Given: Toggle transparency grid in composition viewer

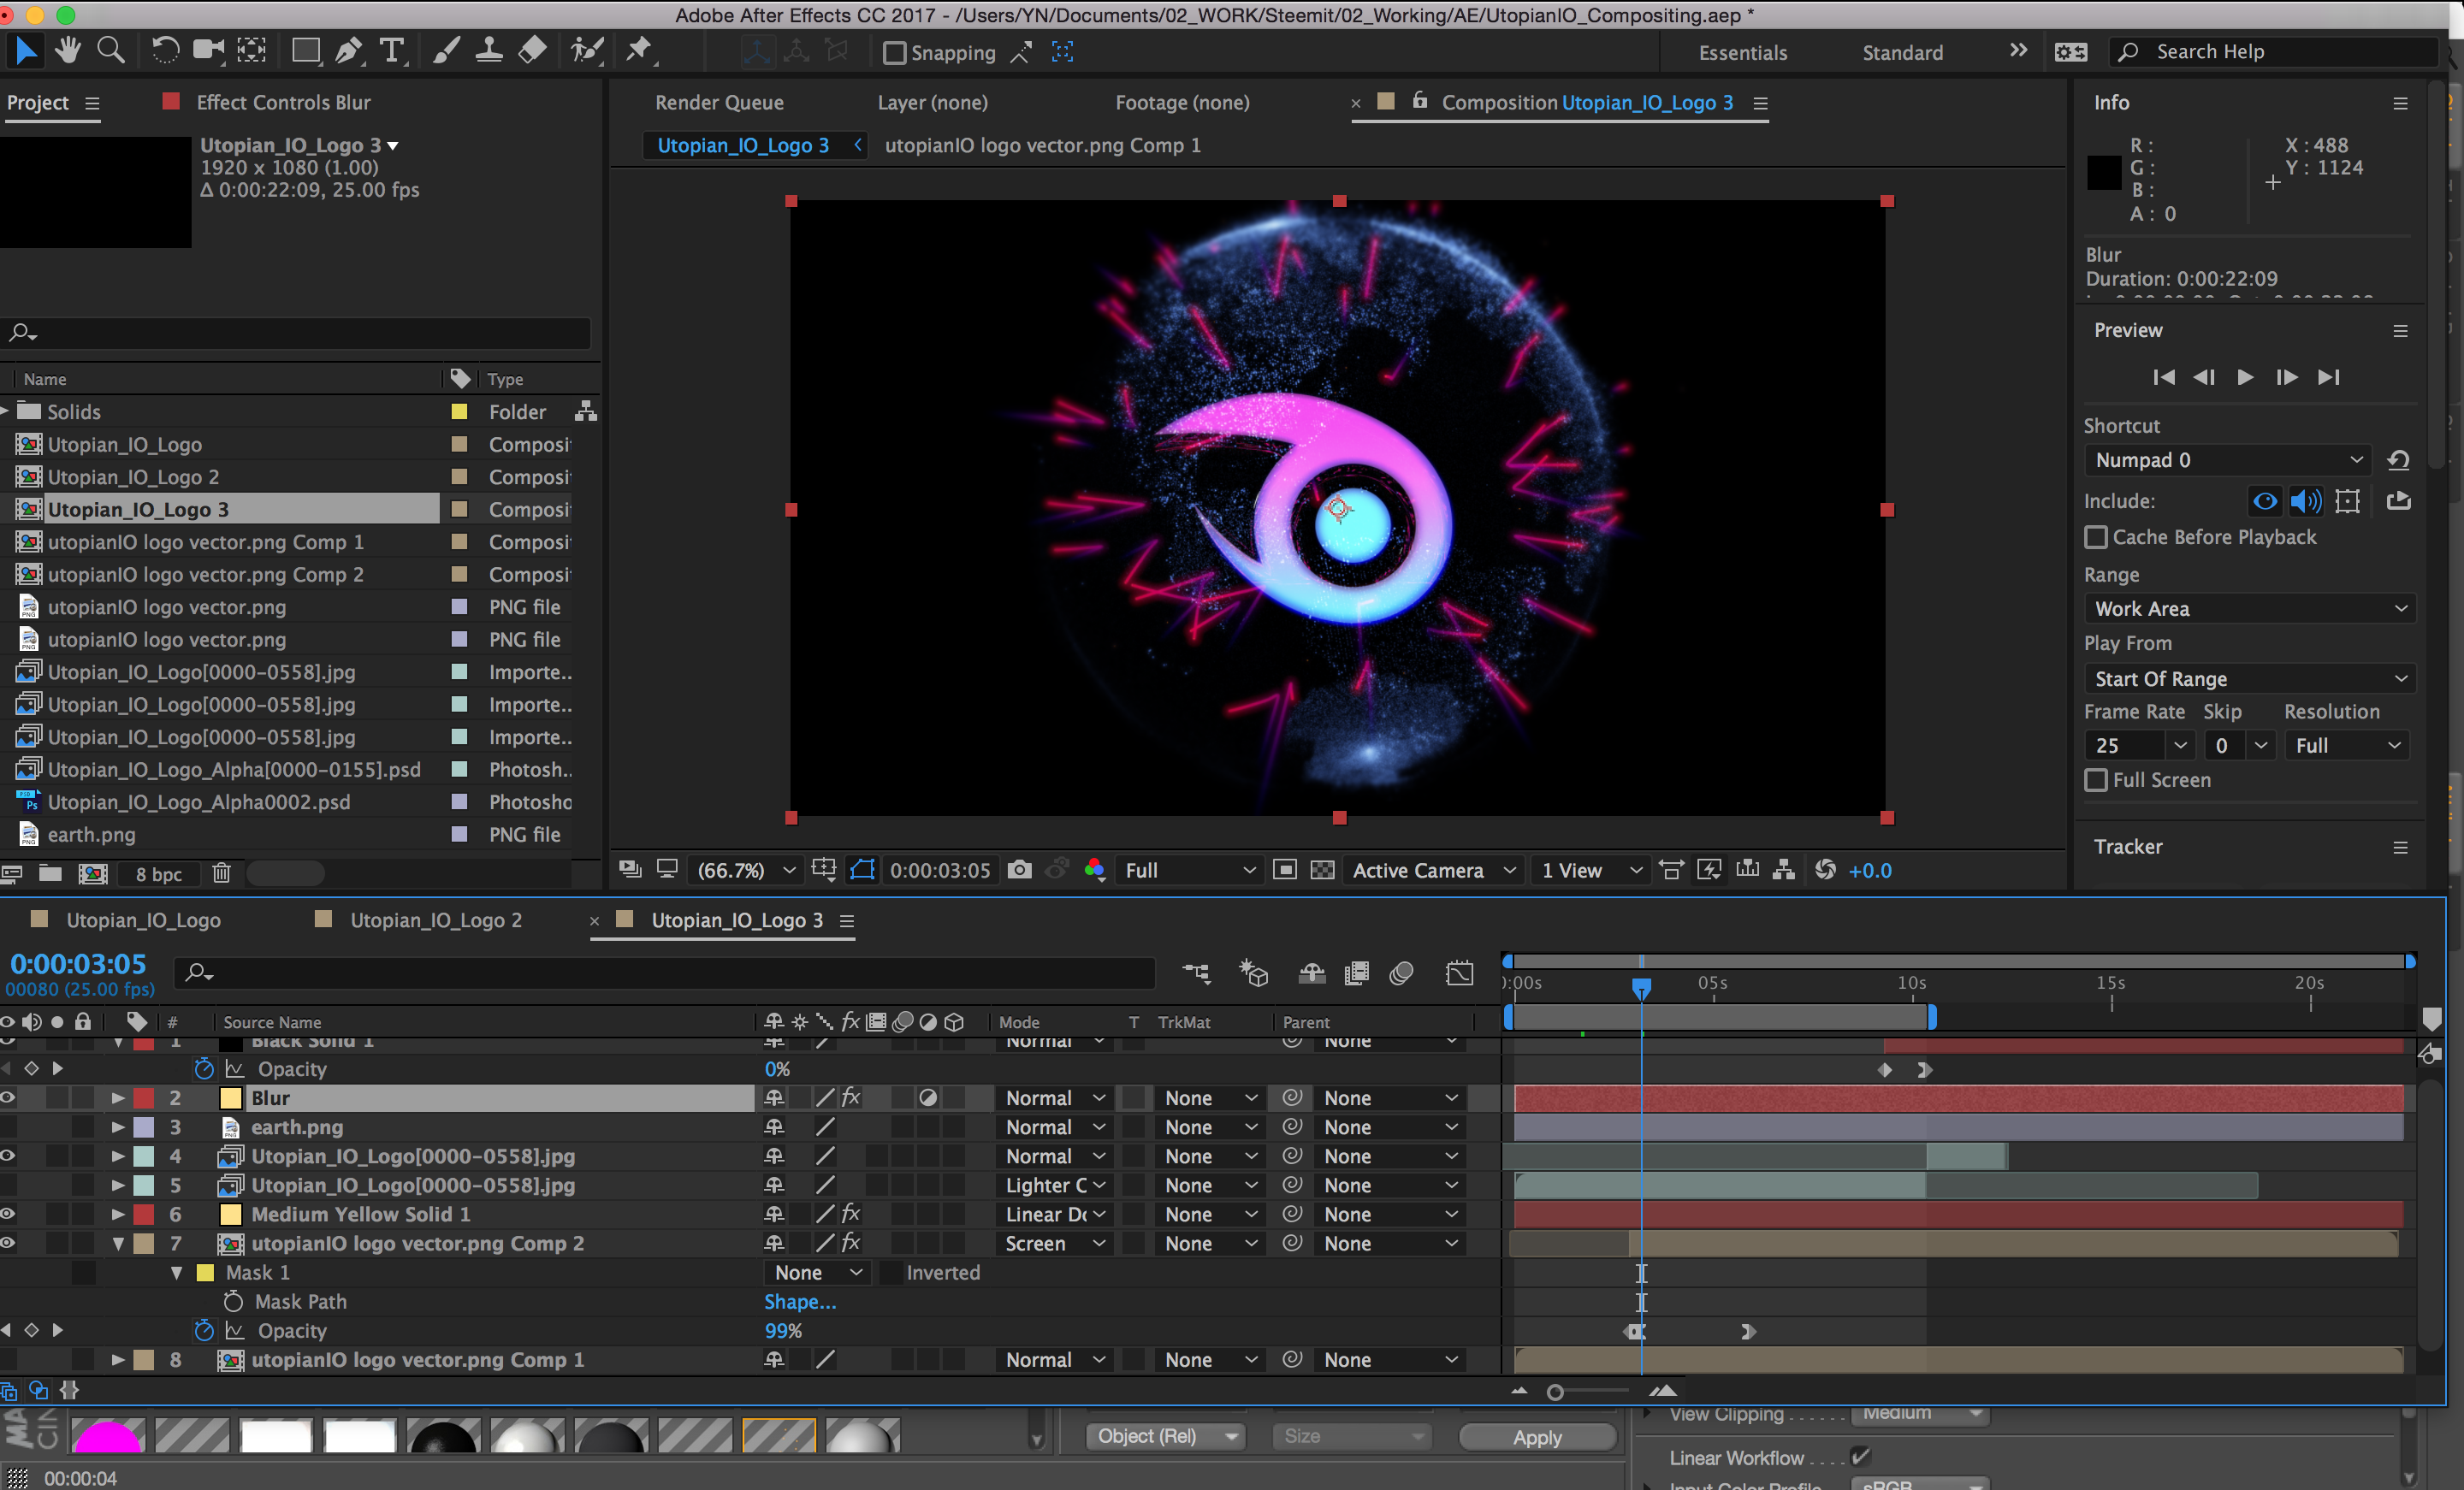Looking at the screenshot, I should 1322,870.
